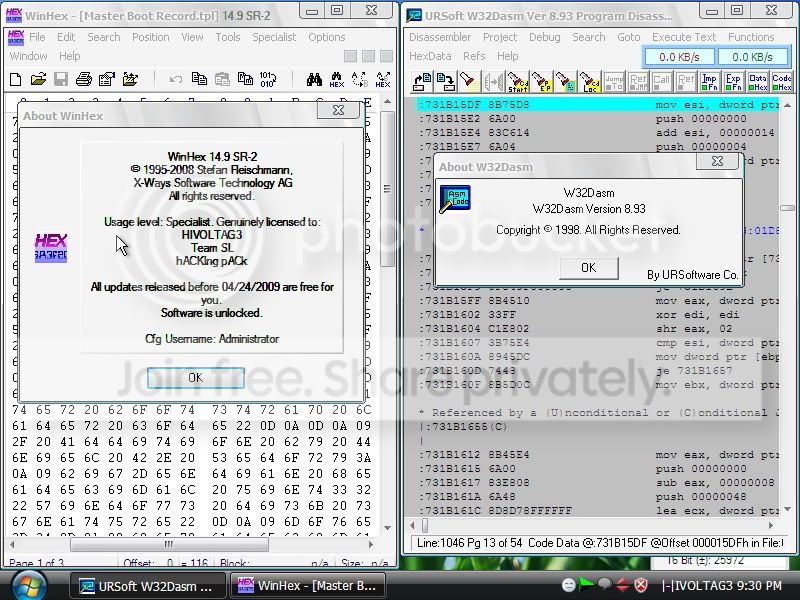Click the Find Text binoculars icon

click(x=314, y=79)
